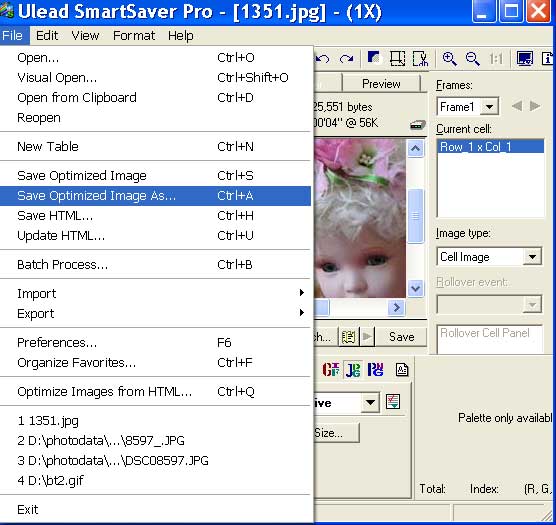Screen dimensions: 556x525
Task: Click the play arrow icon beside Save
Action: click(x=367, y=336)
